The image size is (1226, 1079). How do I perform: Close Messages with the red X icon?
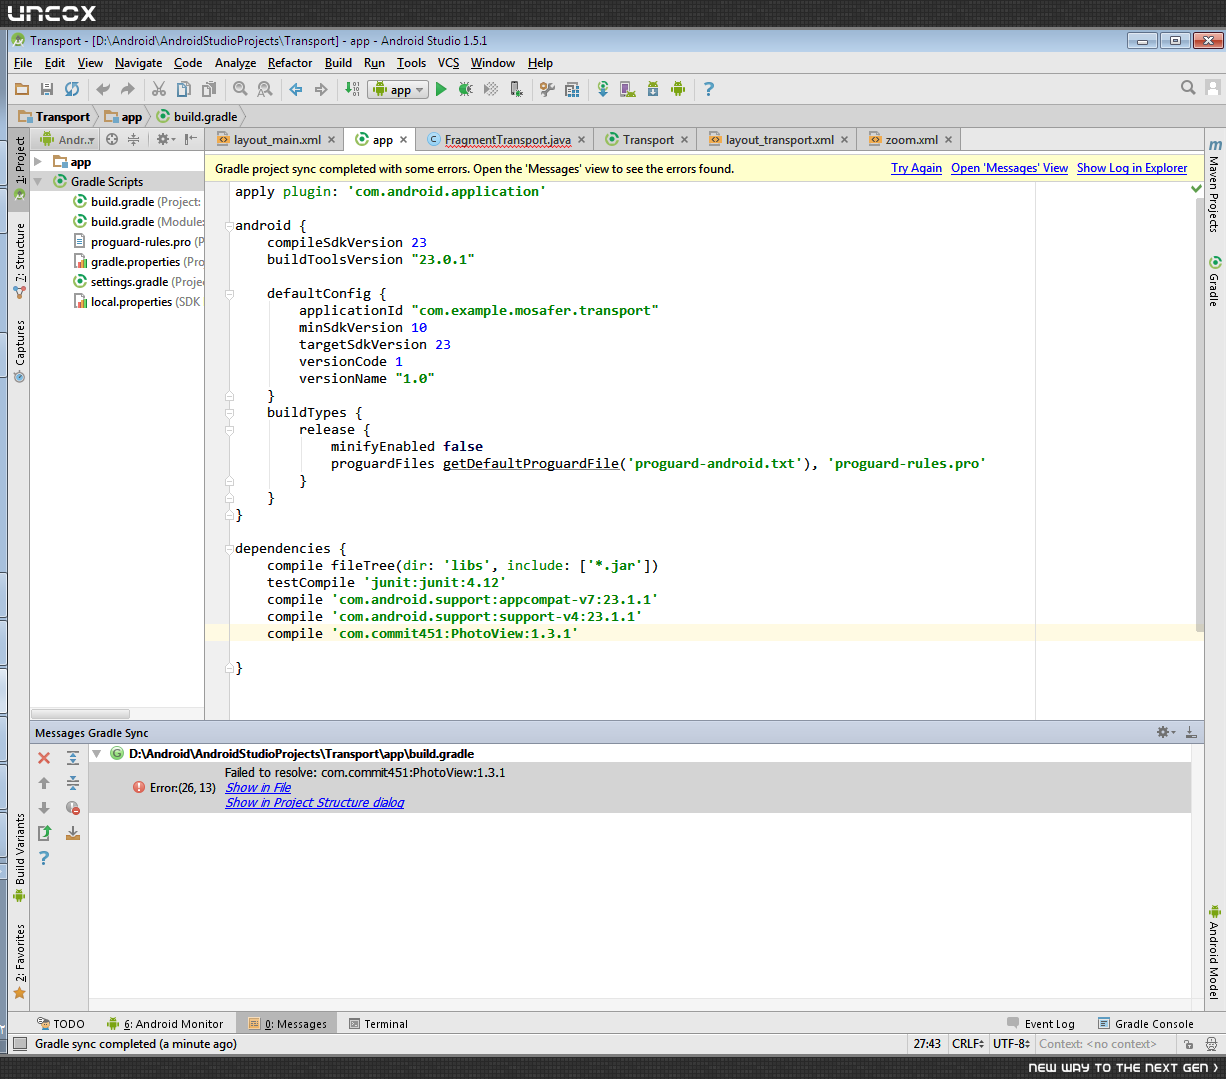[44, 758]
